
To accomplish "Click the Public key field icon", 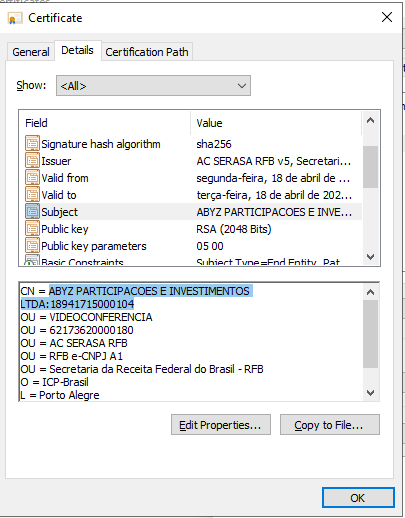I will pyautogui.click(x=32, y=229).
